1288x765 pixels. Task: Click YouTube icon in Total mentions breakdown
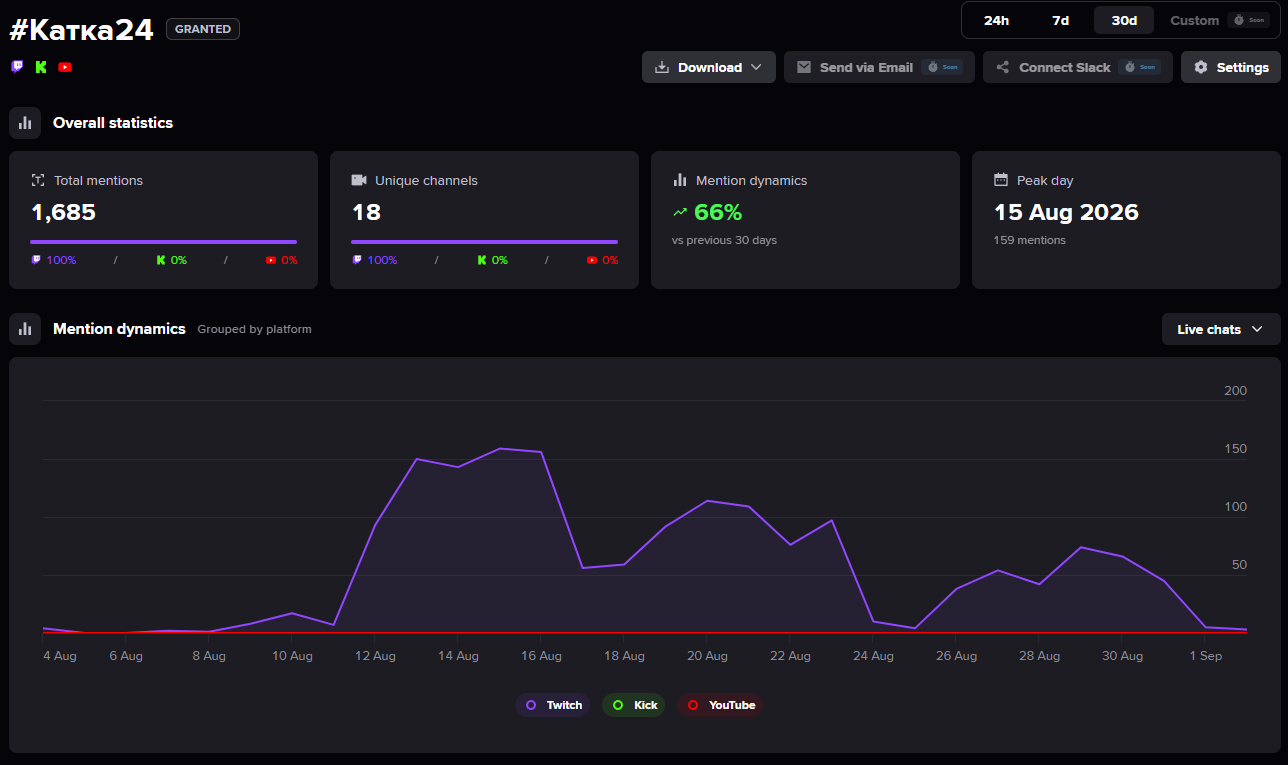[x=271, y=260]
